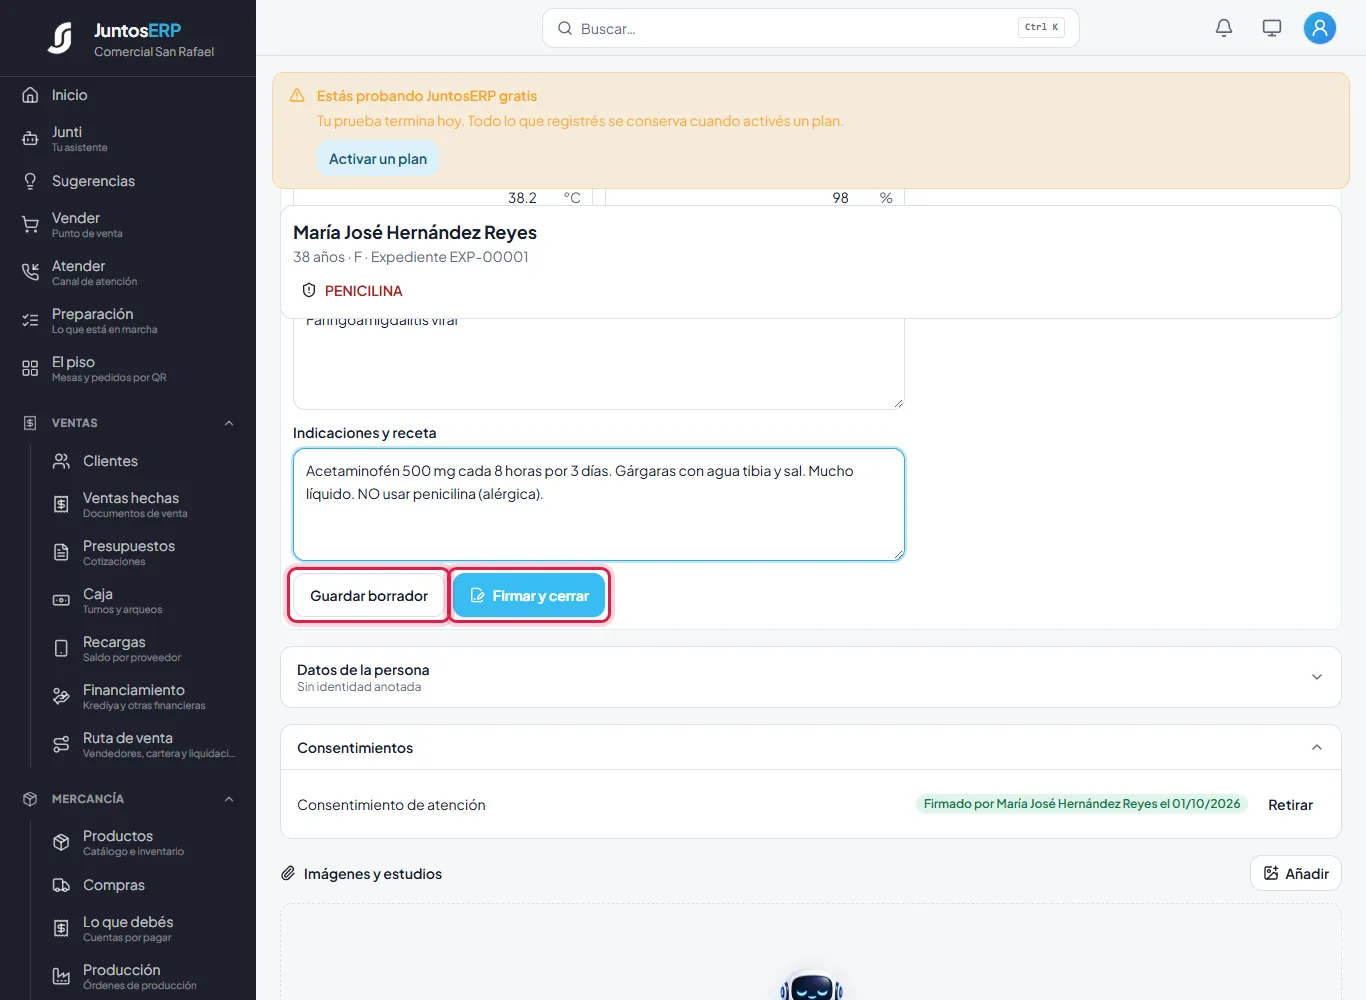The width and height of the screenshot is (1366, 1000).
Task: Open Preparación checklist icon
Action: tap(30, 321)
